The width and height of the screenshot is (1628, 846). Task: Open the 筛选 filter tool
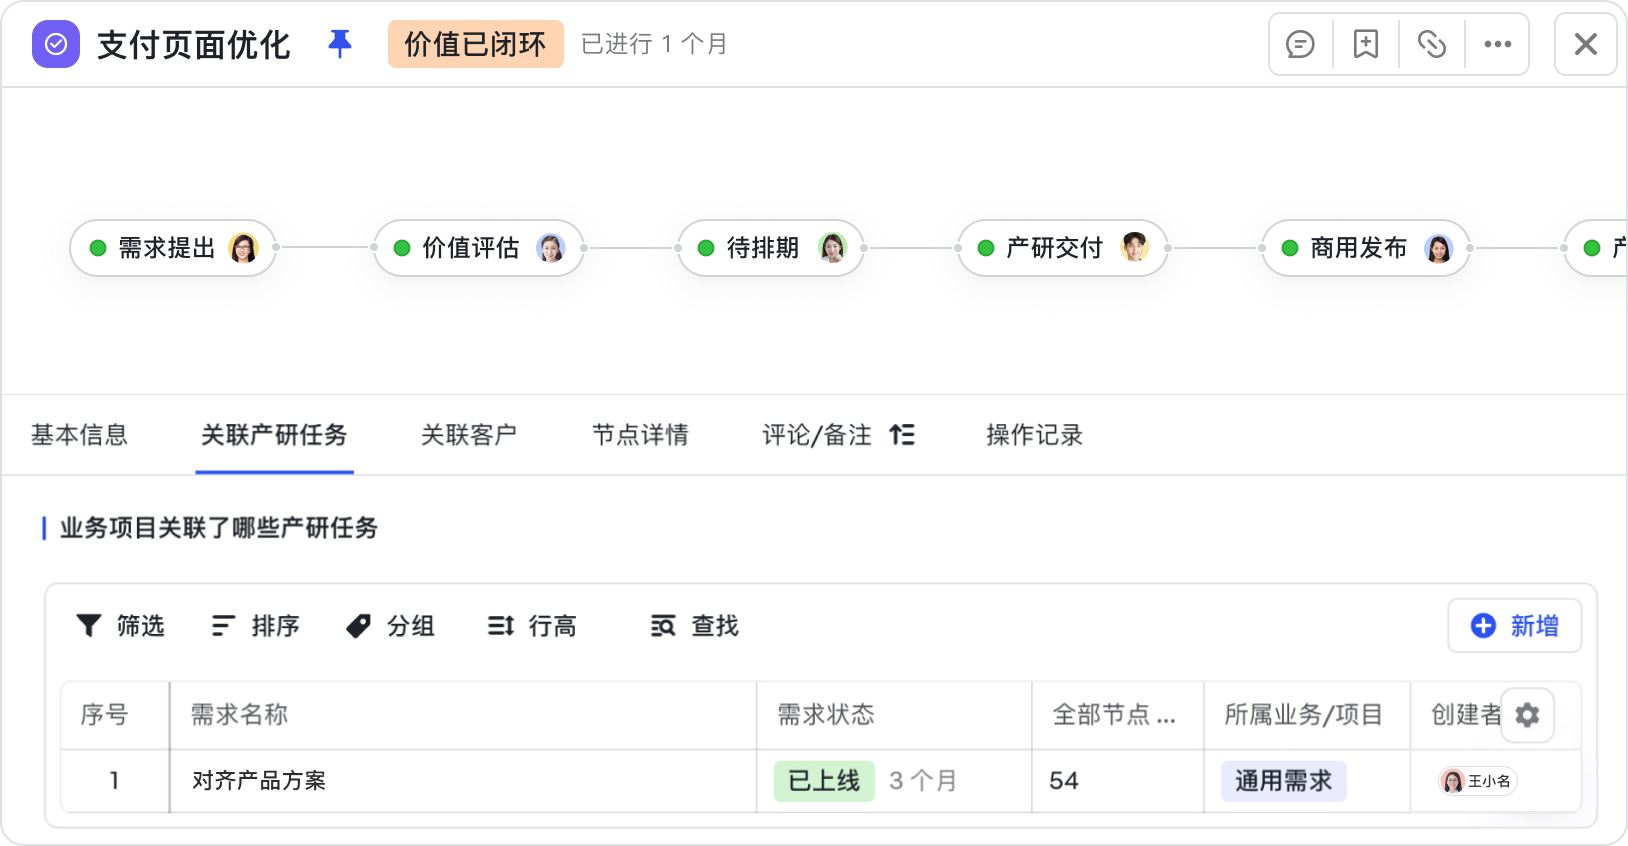120,626
